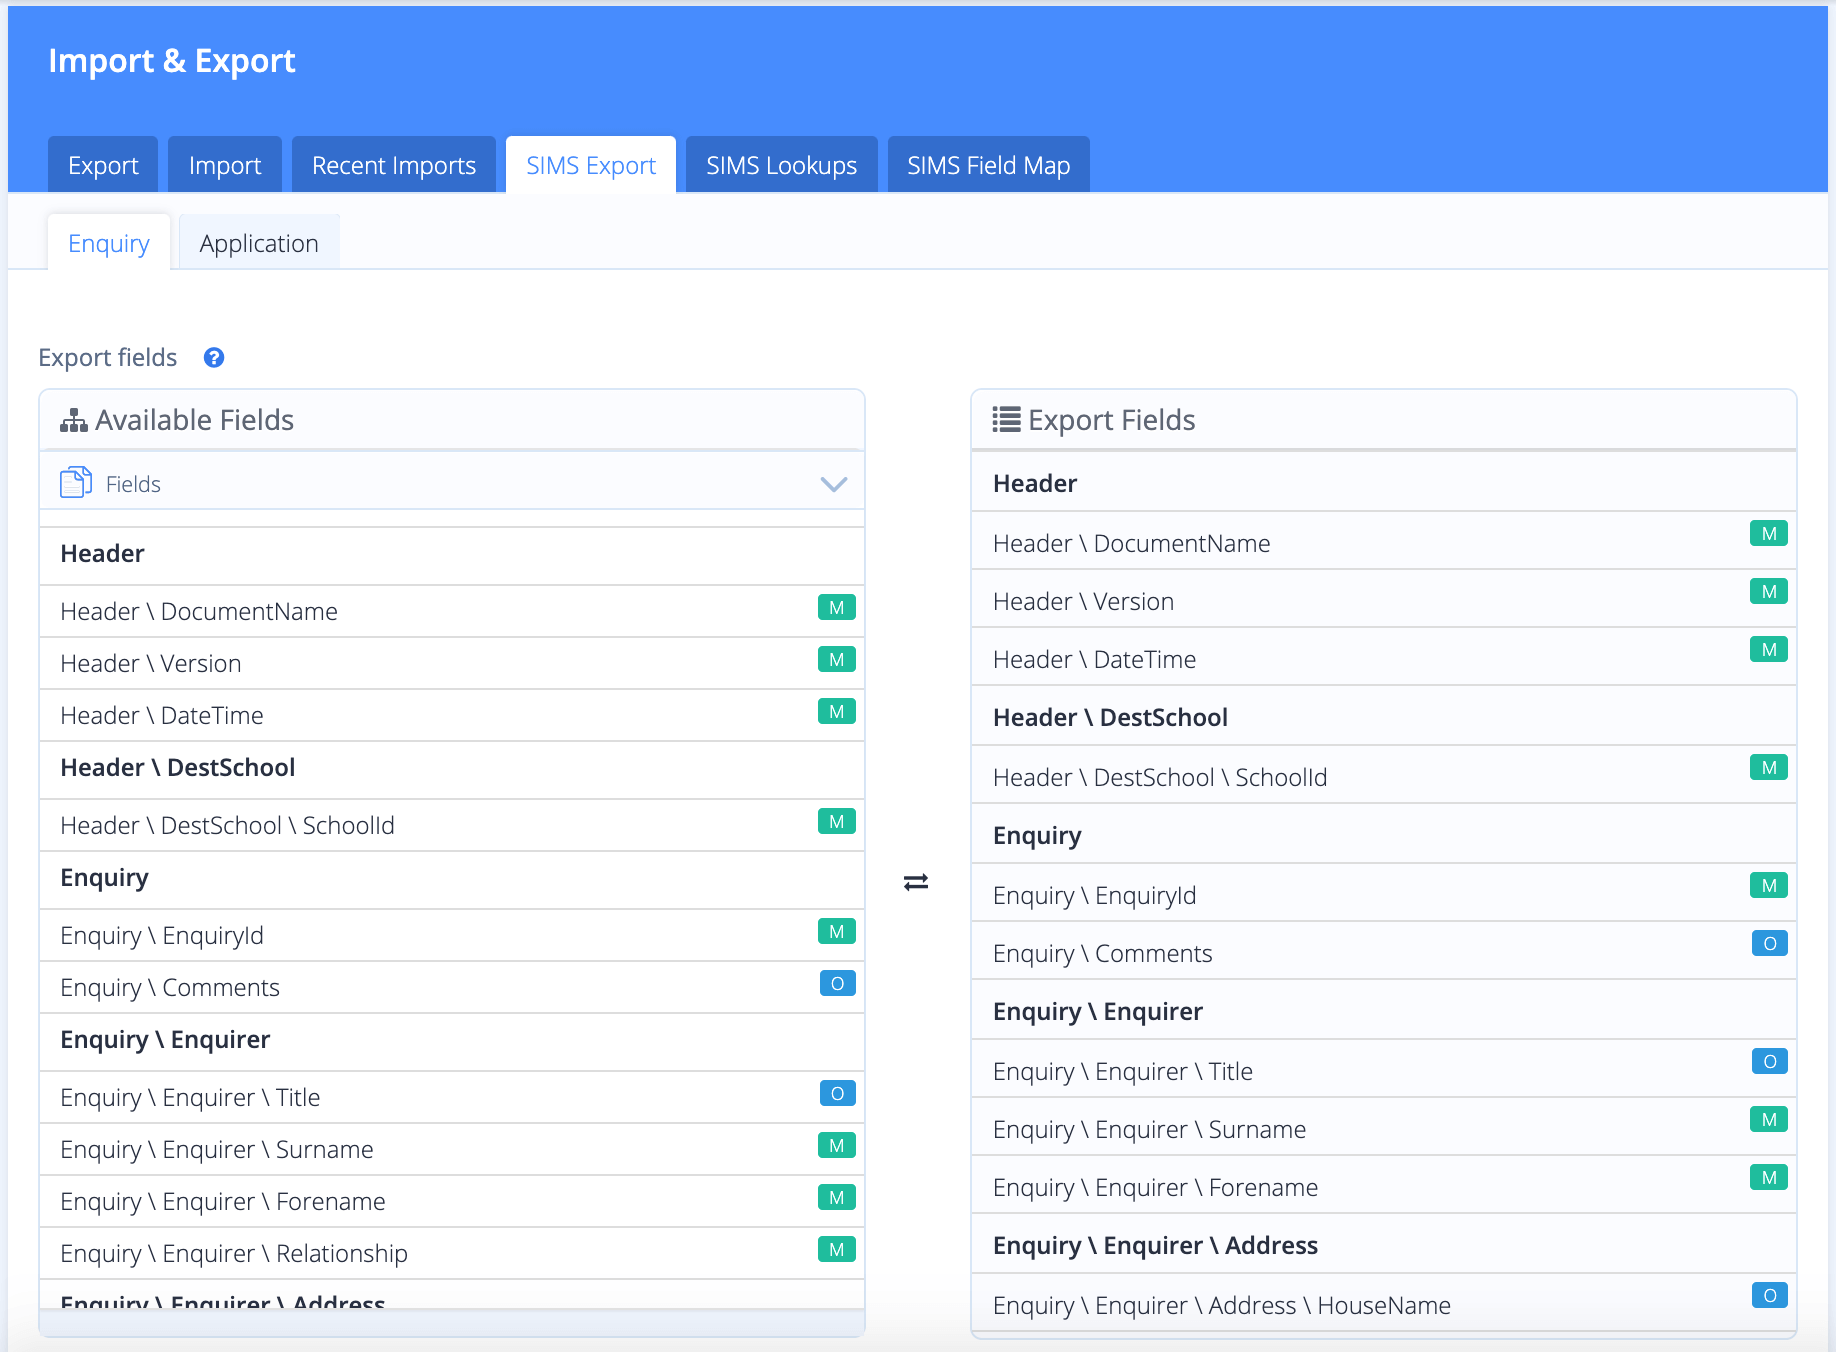Open the SIMS Field Map tab

coord(988,165)
